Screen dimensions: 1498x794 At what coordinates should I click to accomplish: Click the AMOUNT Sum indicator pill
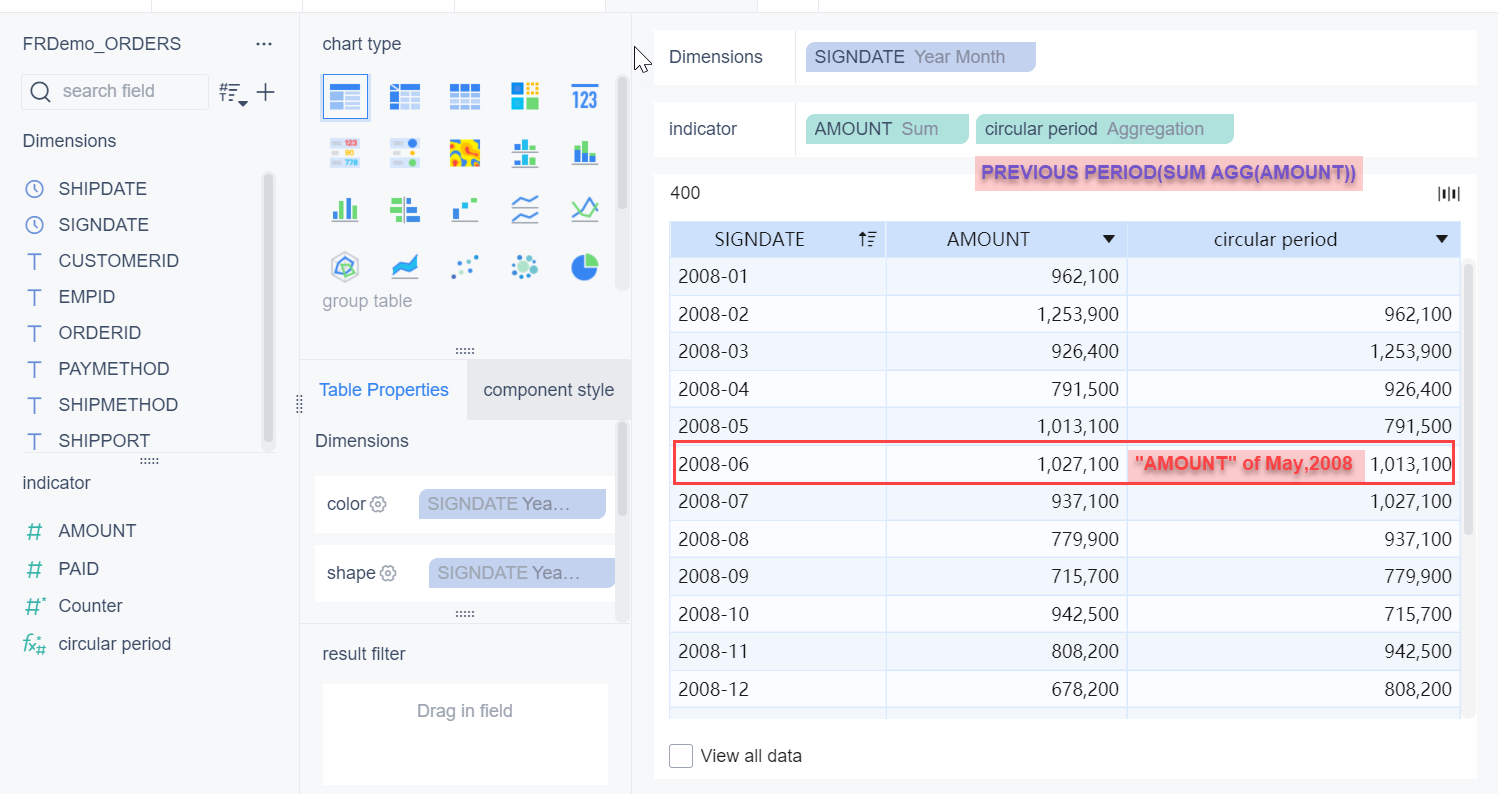[887, 129]
